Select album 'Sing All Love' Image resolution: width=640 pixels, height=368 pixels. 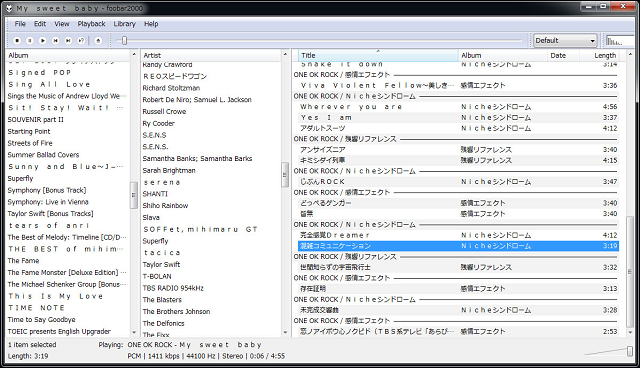pyautogui.click(x=49, y=84)
